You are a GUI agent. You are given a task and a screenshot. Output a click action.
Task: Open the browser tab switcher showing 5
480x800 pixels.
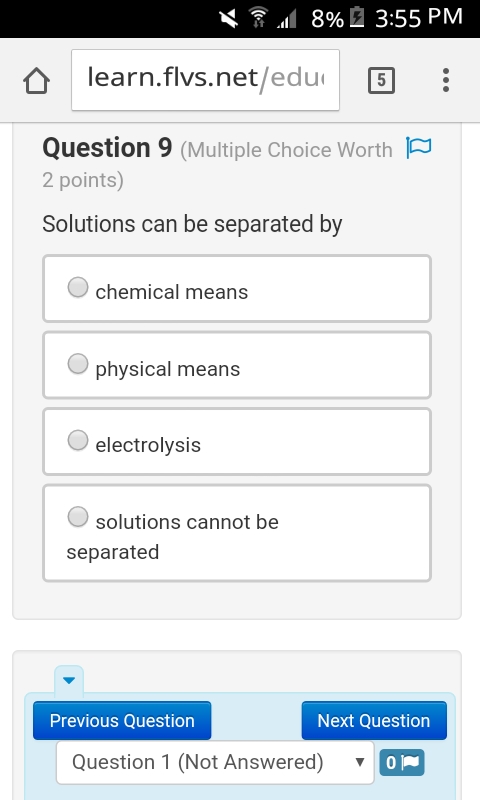[x=381, y=80]
